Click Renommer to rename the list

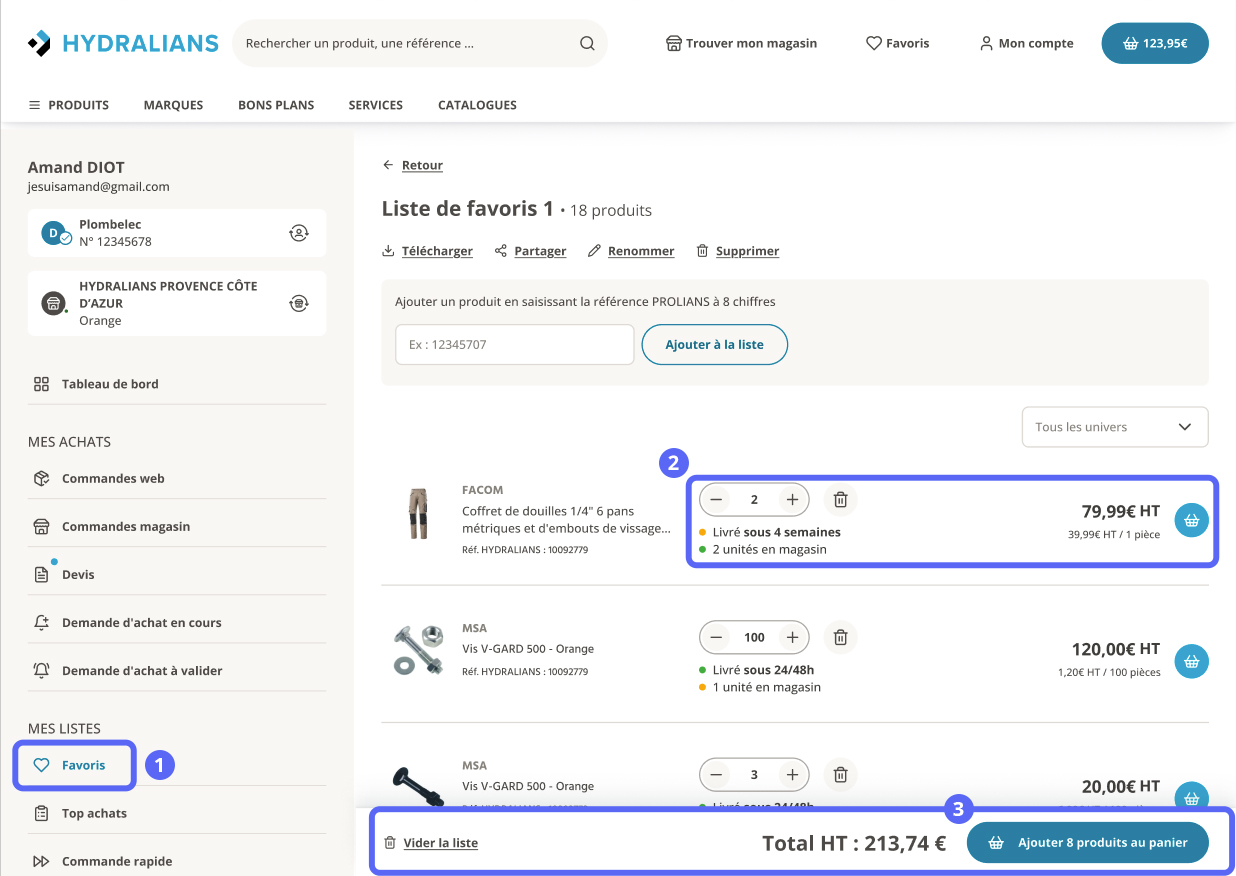[631, 251]
